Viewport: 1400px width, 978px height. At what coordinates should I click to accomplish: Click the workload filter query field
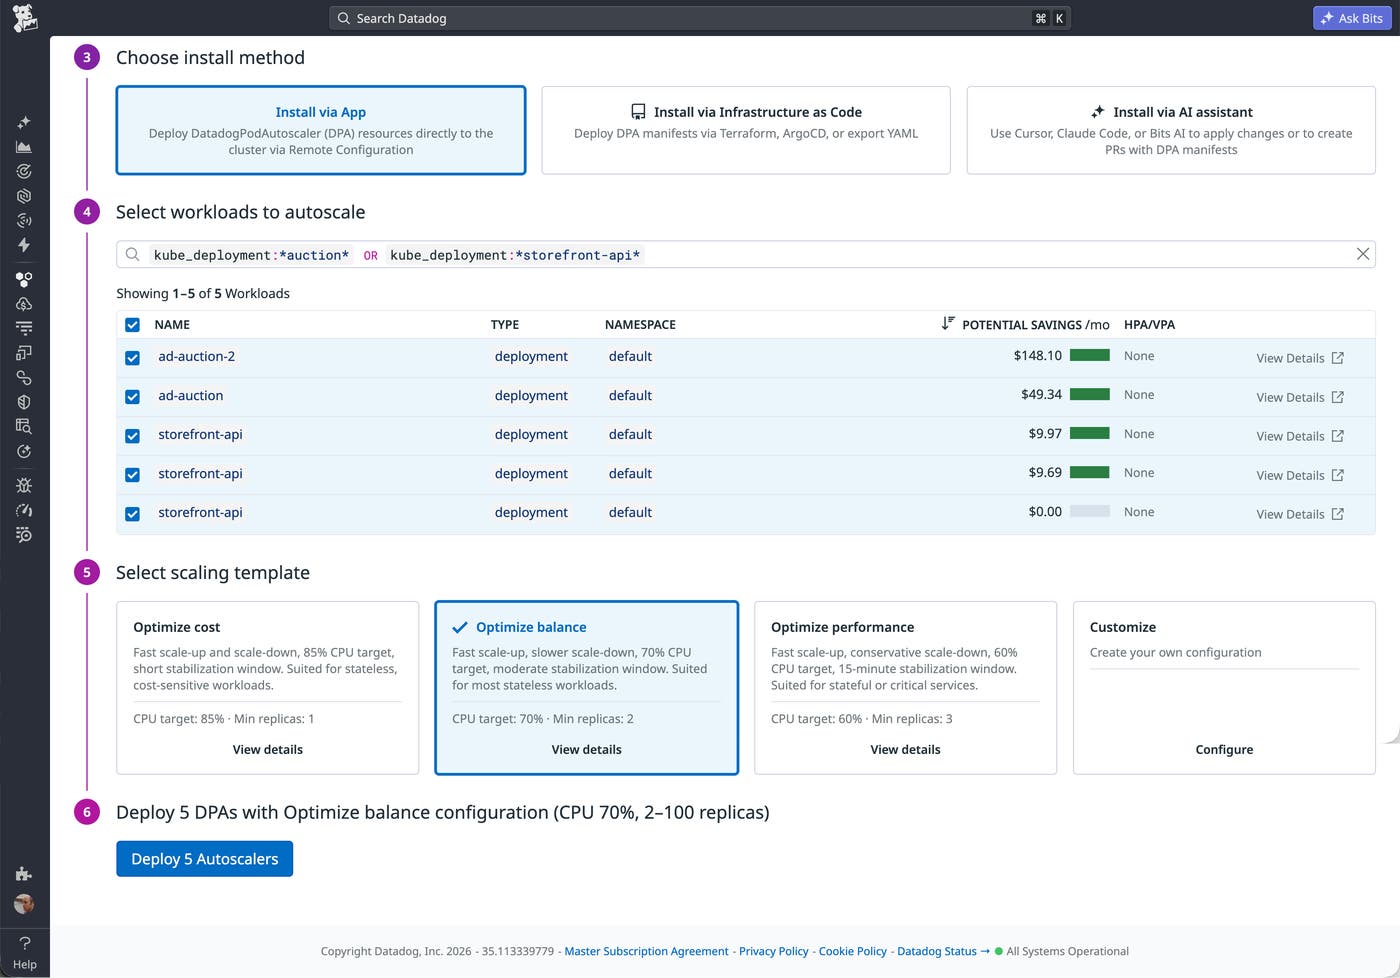coord(746,254)
